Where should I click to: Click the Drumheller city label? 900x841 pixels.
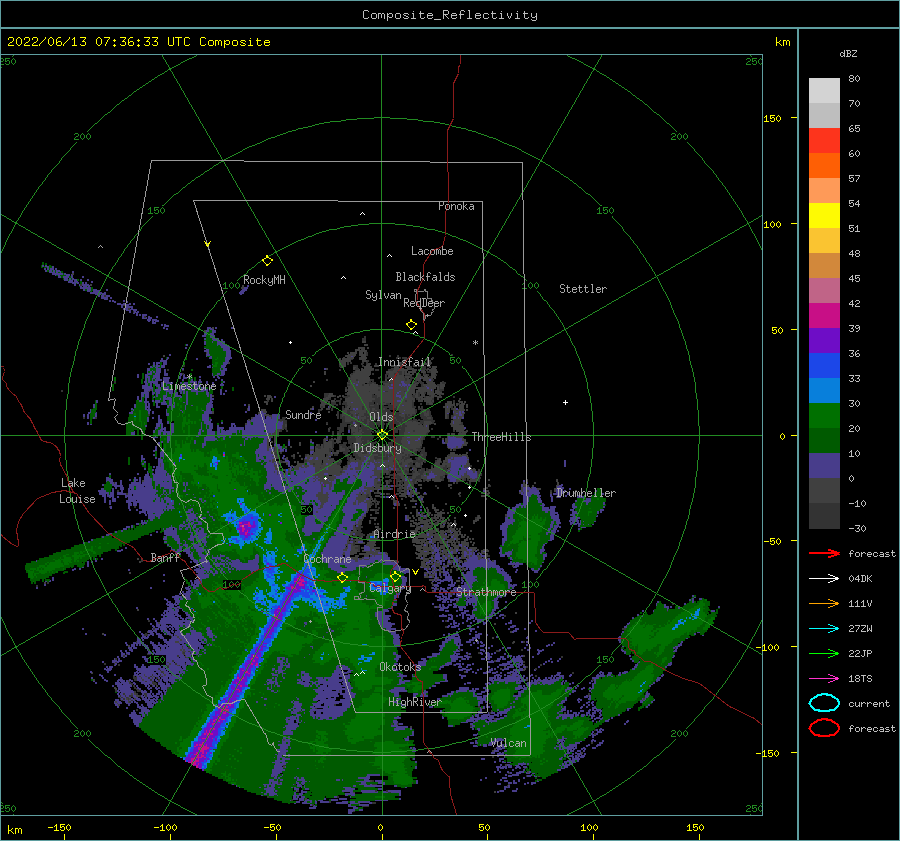coord(585,493)
